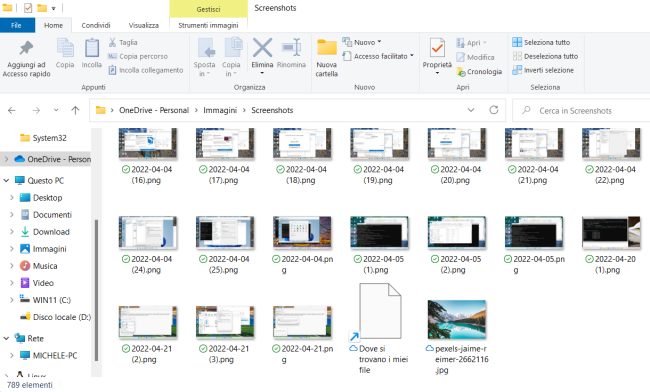
Task: Cut selection with Taglia scissors
Action: click(x=123, y=42)
